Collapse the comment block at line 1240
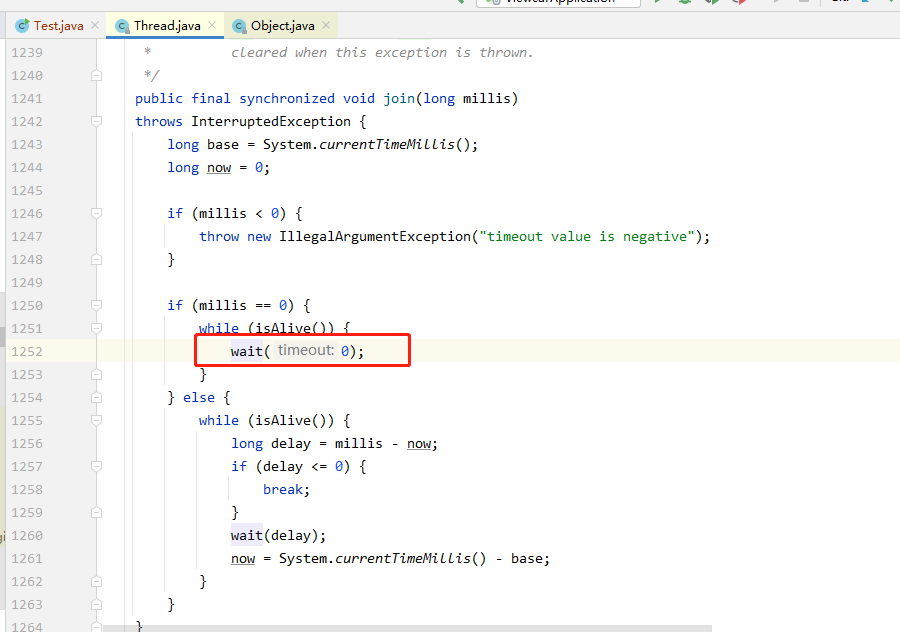Image resolution: width=900 pixels, height=632 pixels. pyautogui.click(x=96, y=76)
